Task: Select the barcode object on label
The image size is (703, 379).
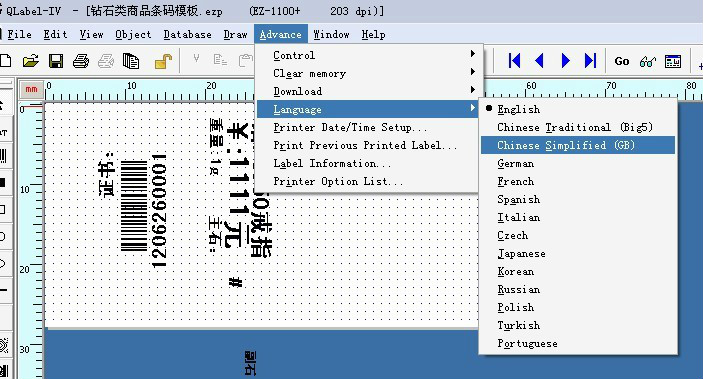Action: coord(134,205)
